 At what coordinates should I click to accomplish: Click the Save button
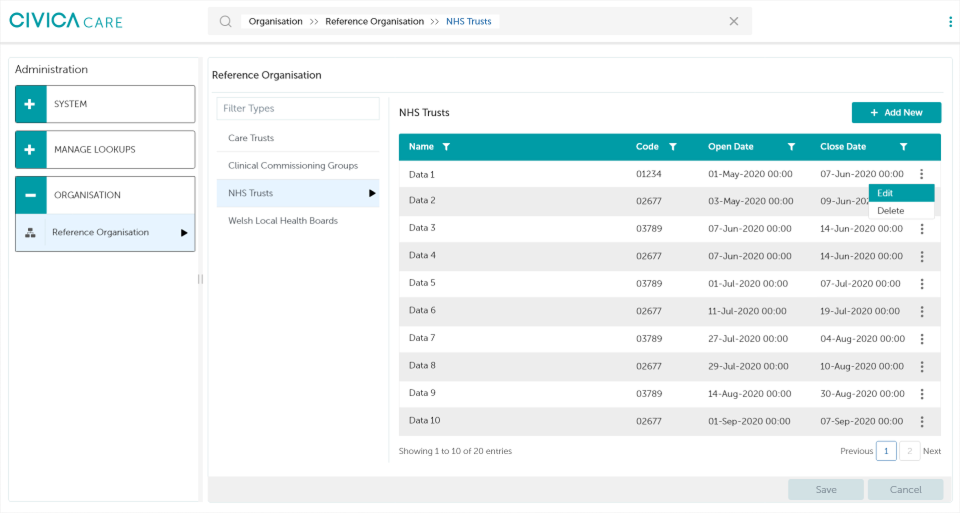(x=826, y=490)
